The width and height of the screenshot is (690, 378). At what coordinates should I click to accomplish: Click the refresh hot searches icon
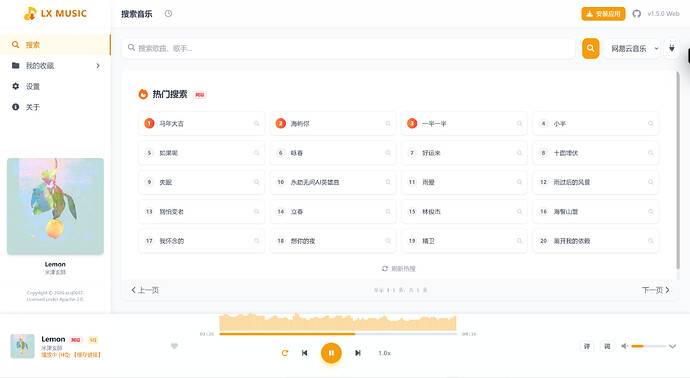(x=385, y=268)
